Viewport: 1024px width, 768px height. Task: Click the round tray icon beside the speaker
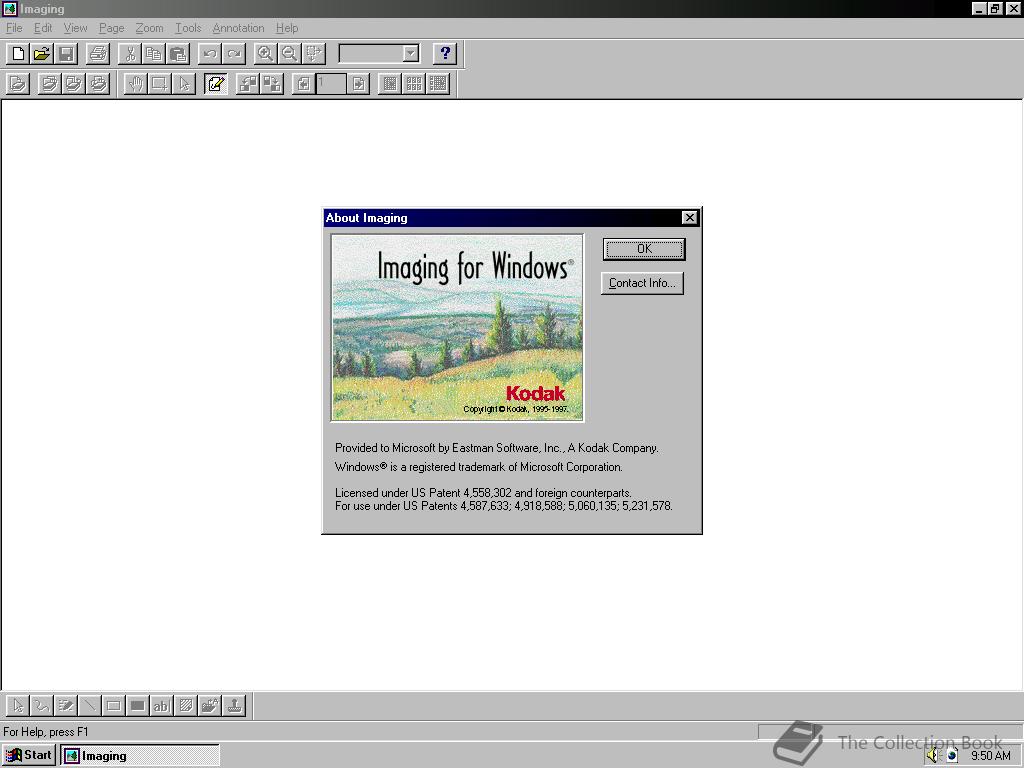point(952,756)
